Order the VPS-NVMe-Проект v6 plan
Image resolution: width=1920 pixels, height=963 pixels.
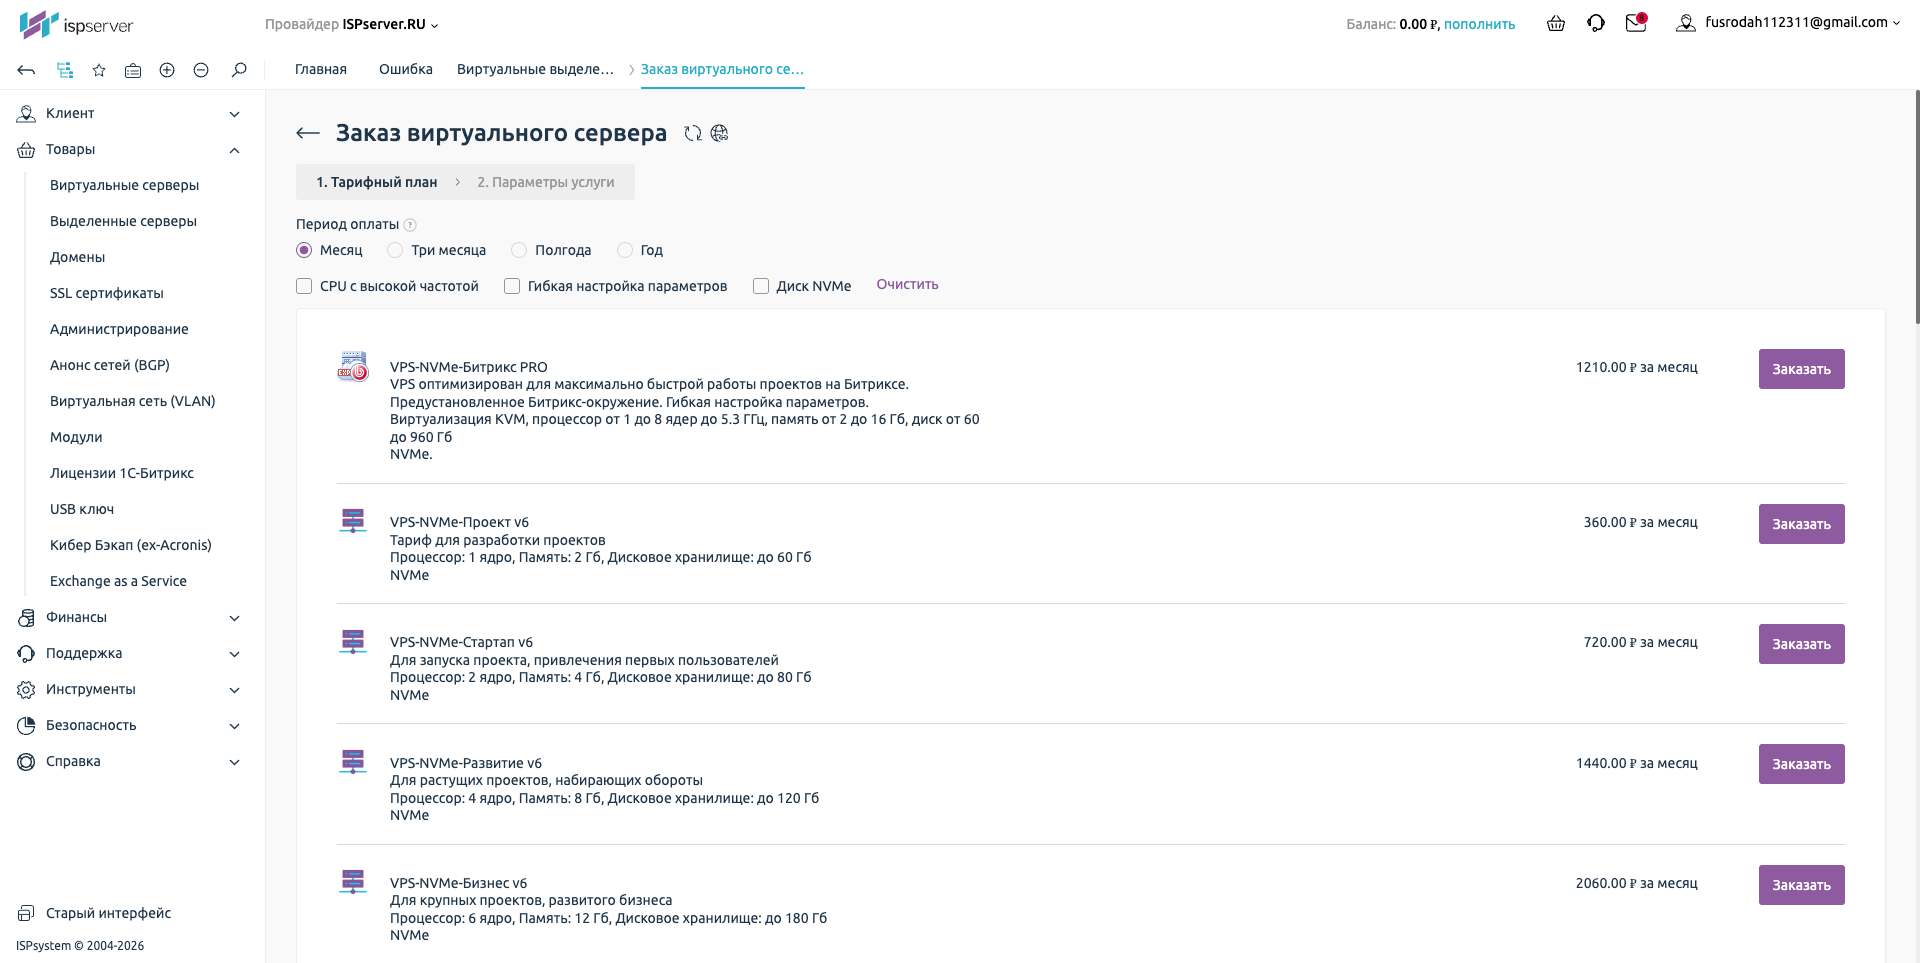(x=1801, y=524)
